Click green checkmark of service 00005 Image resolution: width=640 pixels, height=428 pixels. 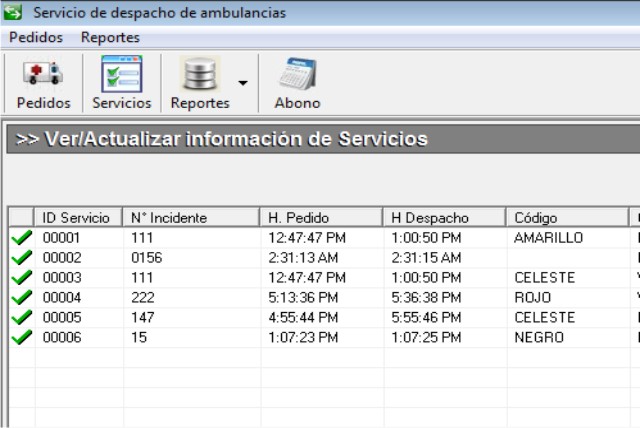click(22, 317)
